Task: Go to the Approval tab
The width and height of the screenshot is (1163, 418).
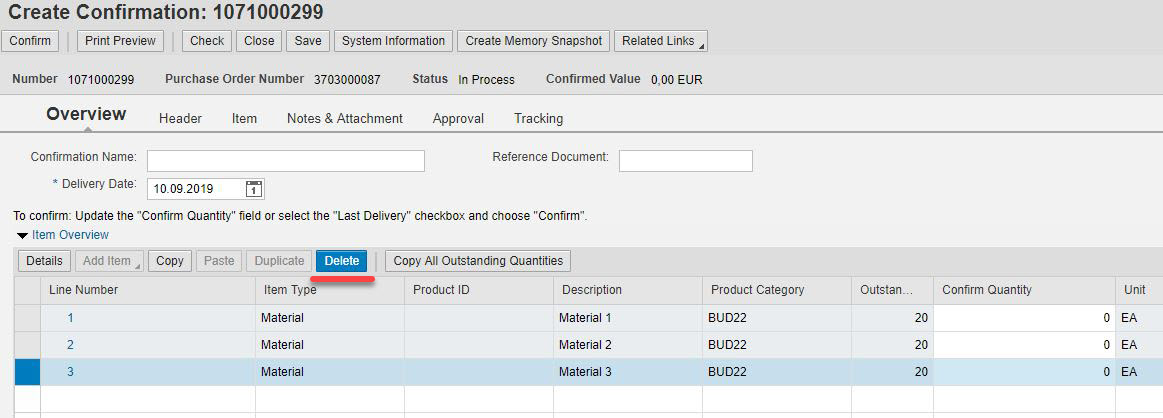Action: (458, 119)
